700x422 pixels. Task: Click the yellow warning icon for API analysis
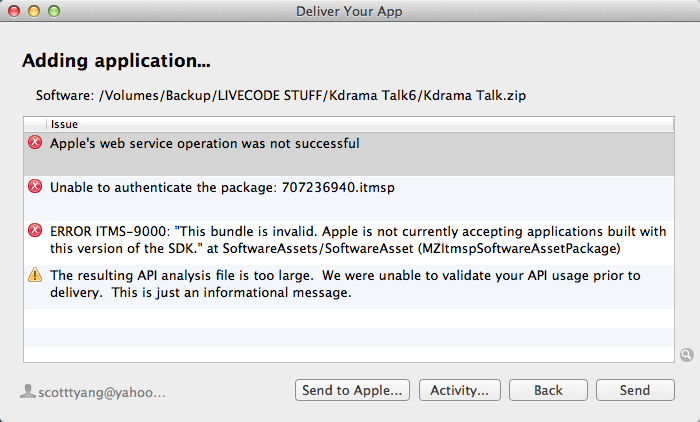coord(36,274)
